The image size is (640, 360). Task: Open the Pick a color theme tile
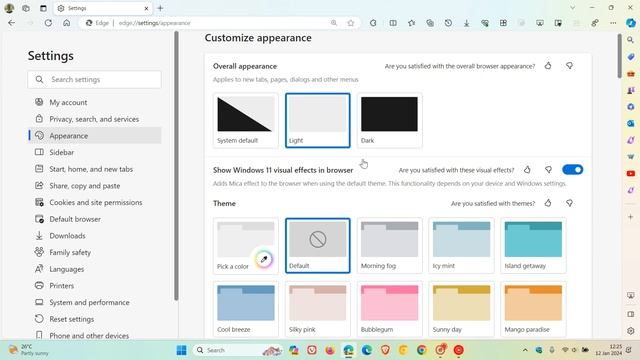tap(245, 245)
